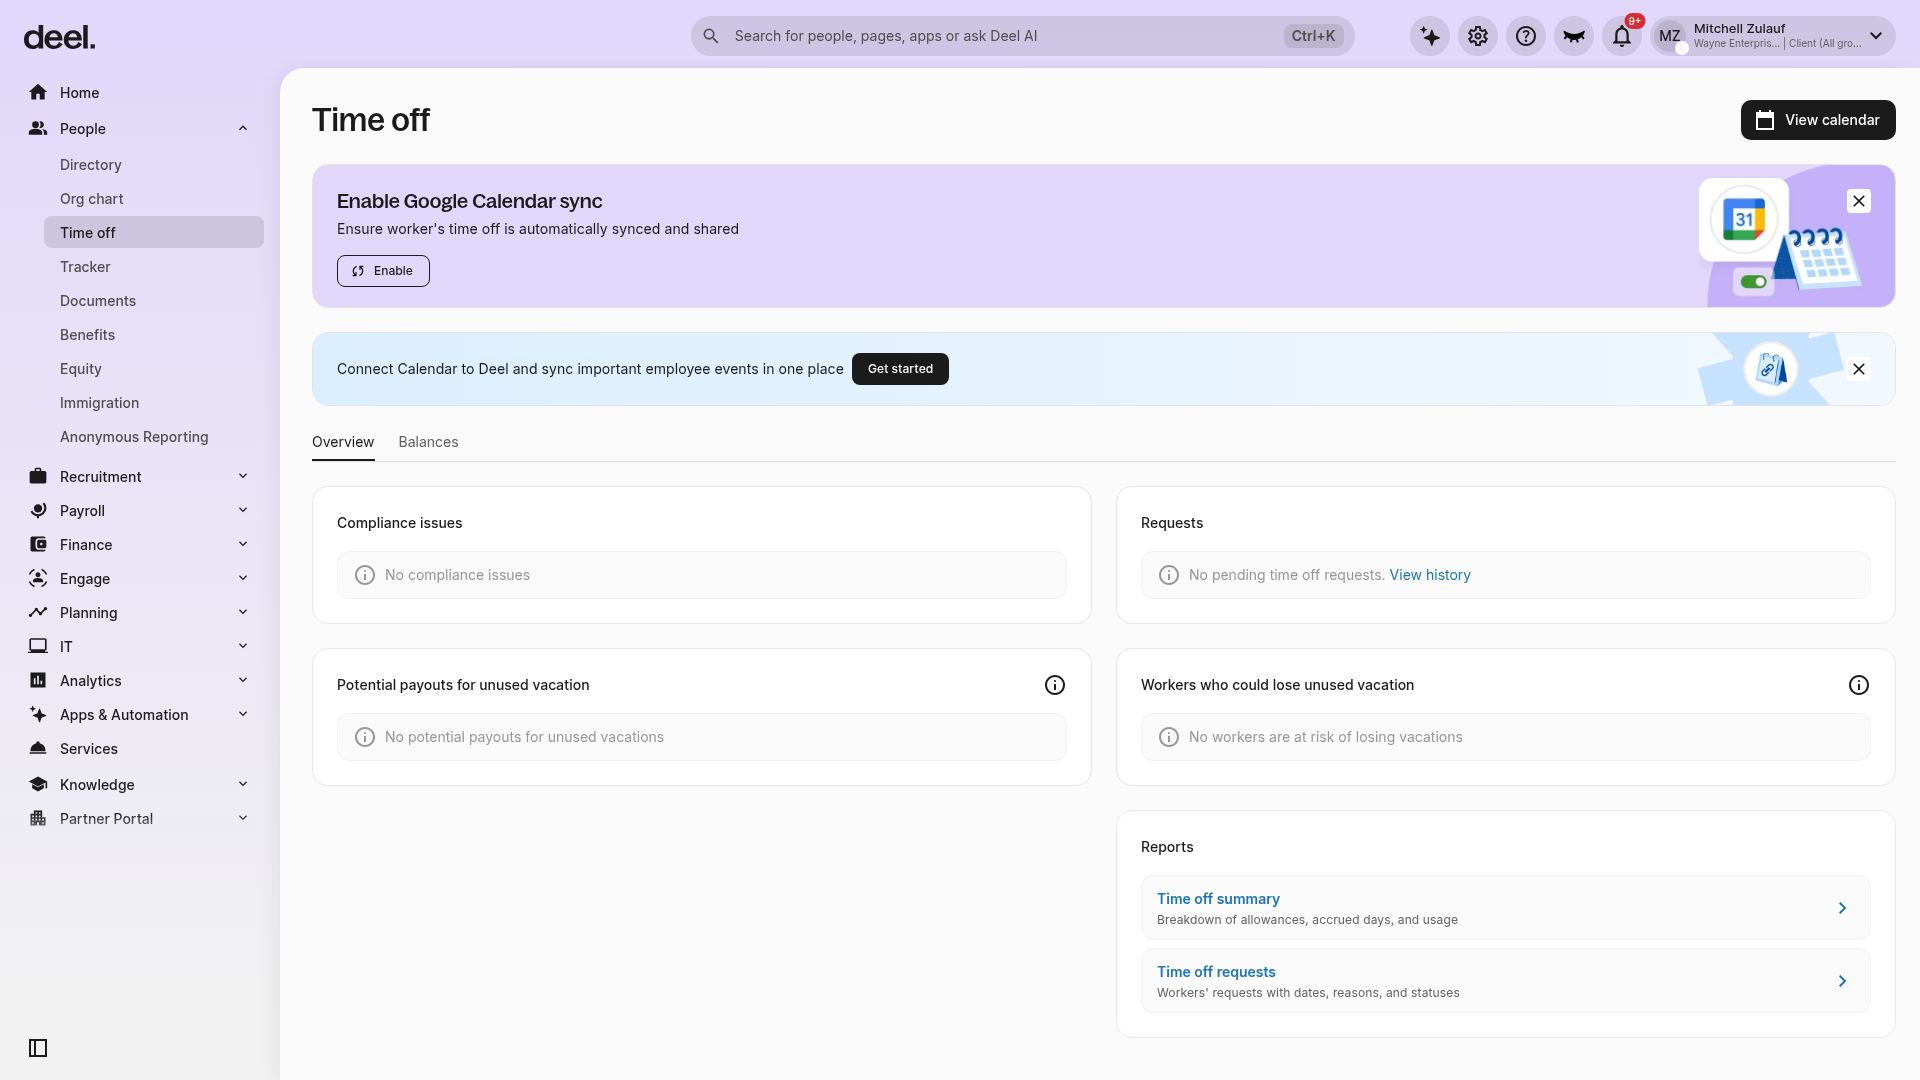1920x1080 pixels.
Task: Click View calendar button
Action: point(1818,120)
